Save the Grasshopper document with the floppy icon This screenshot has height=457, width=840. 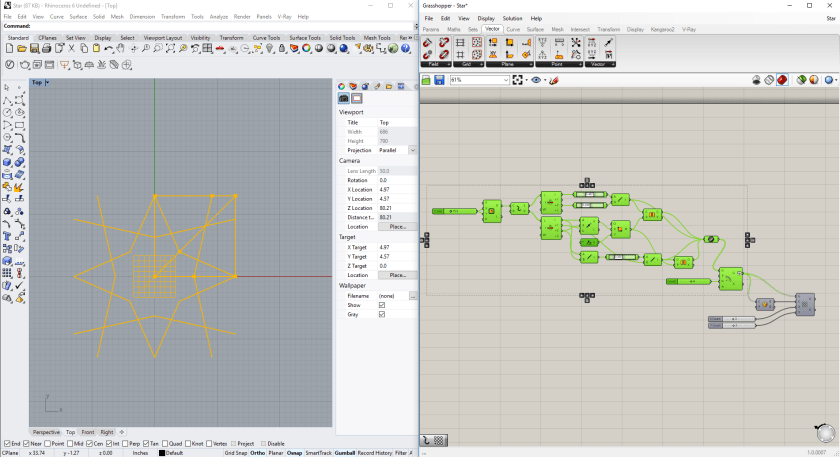pos(438,80)
